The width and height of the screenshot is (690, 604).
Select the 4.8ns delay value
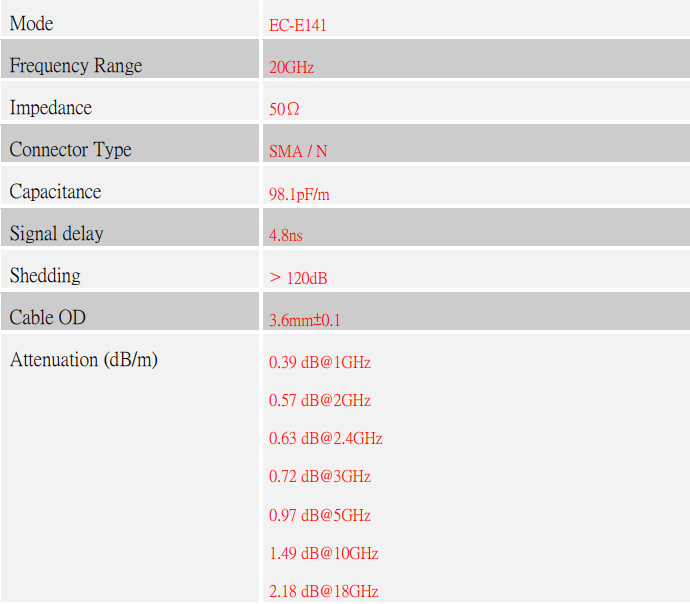[286, 237]
